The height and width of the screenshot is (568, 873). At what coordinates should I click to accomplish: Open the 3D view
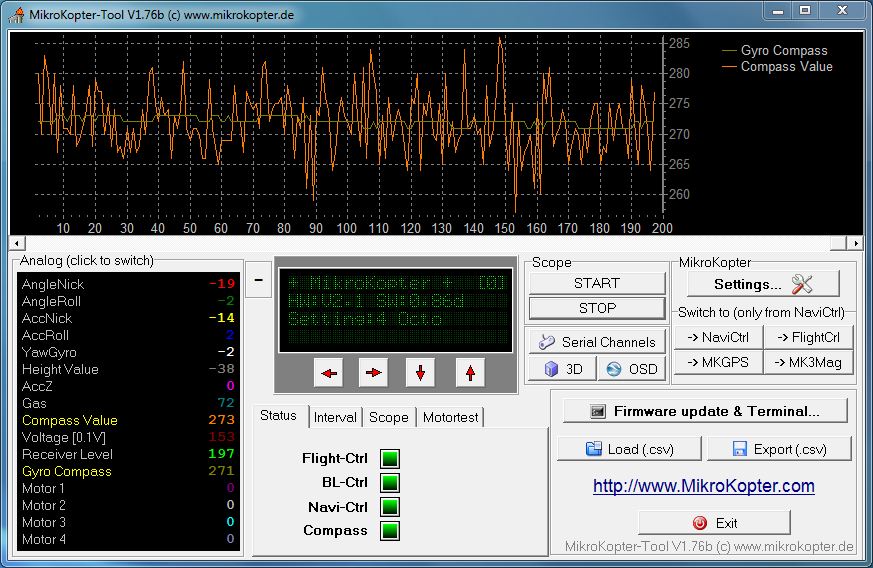(562, 369)
